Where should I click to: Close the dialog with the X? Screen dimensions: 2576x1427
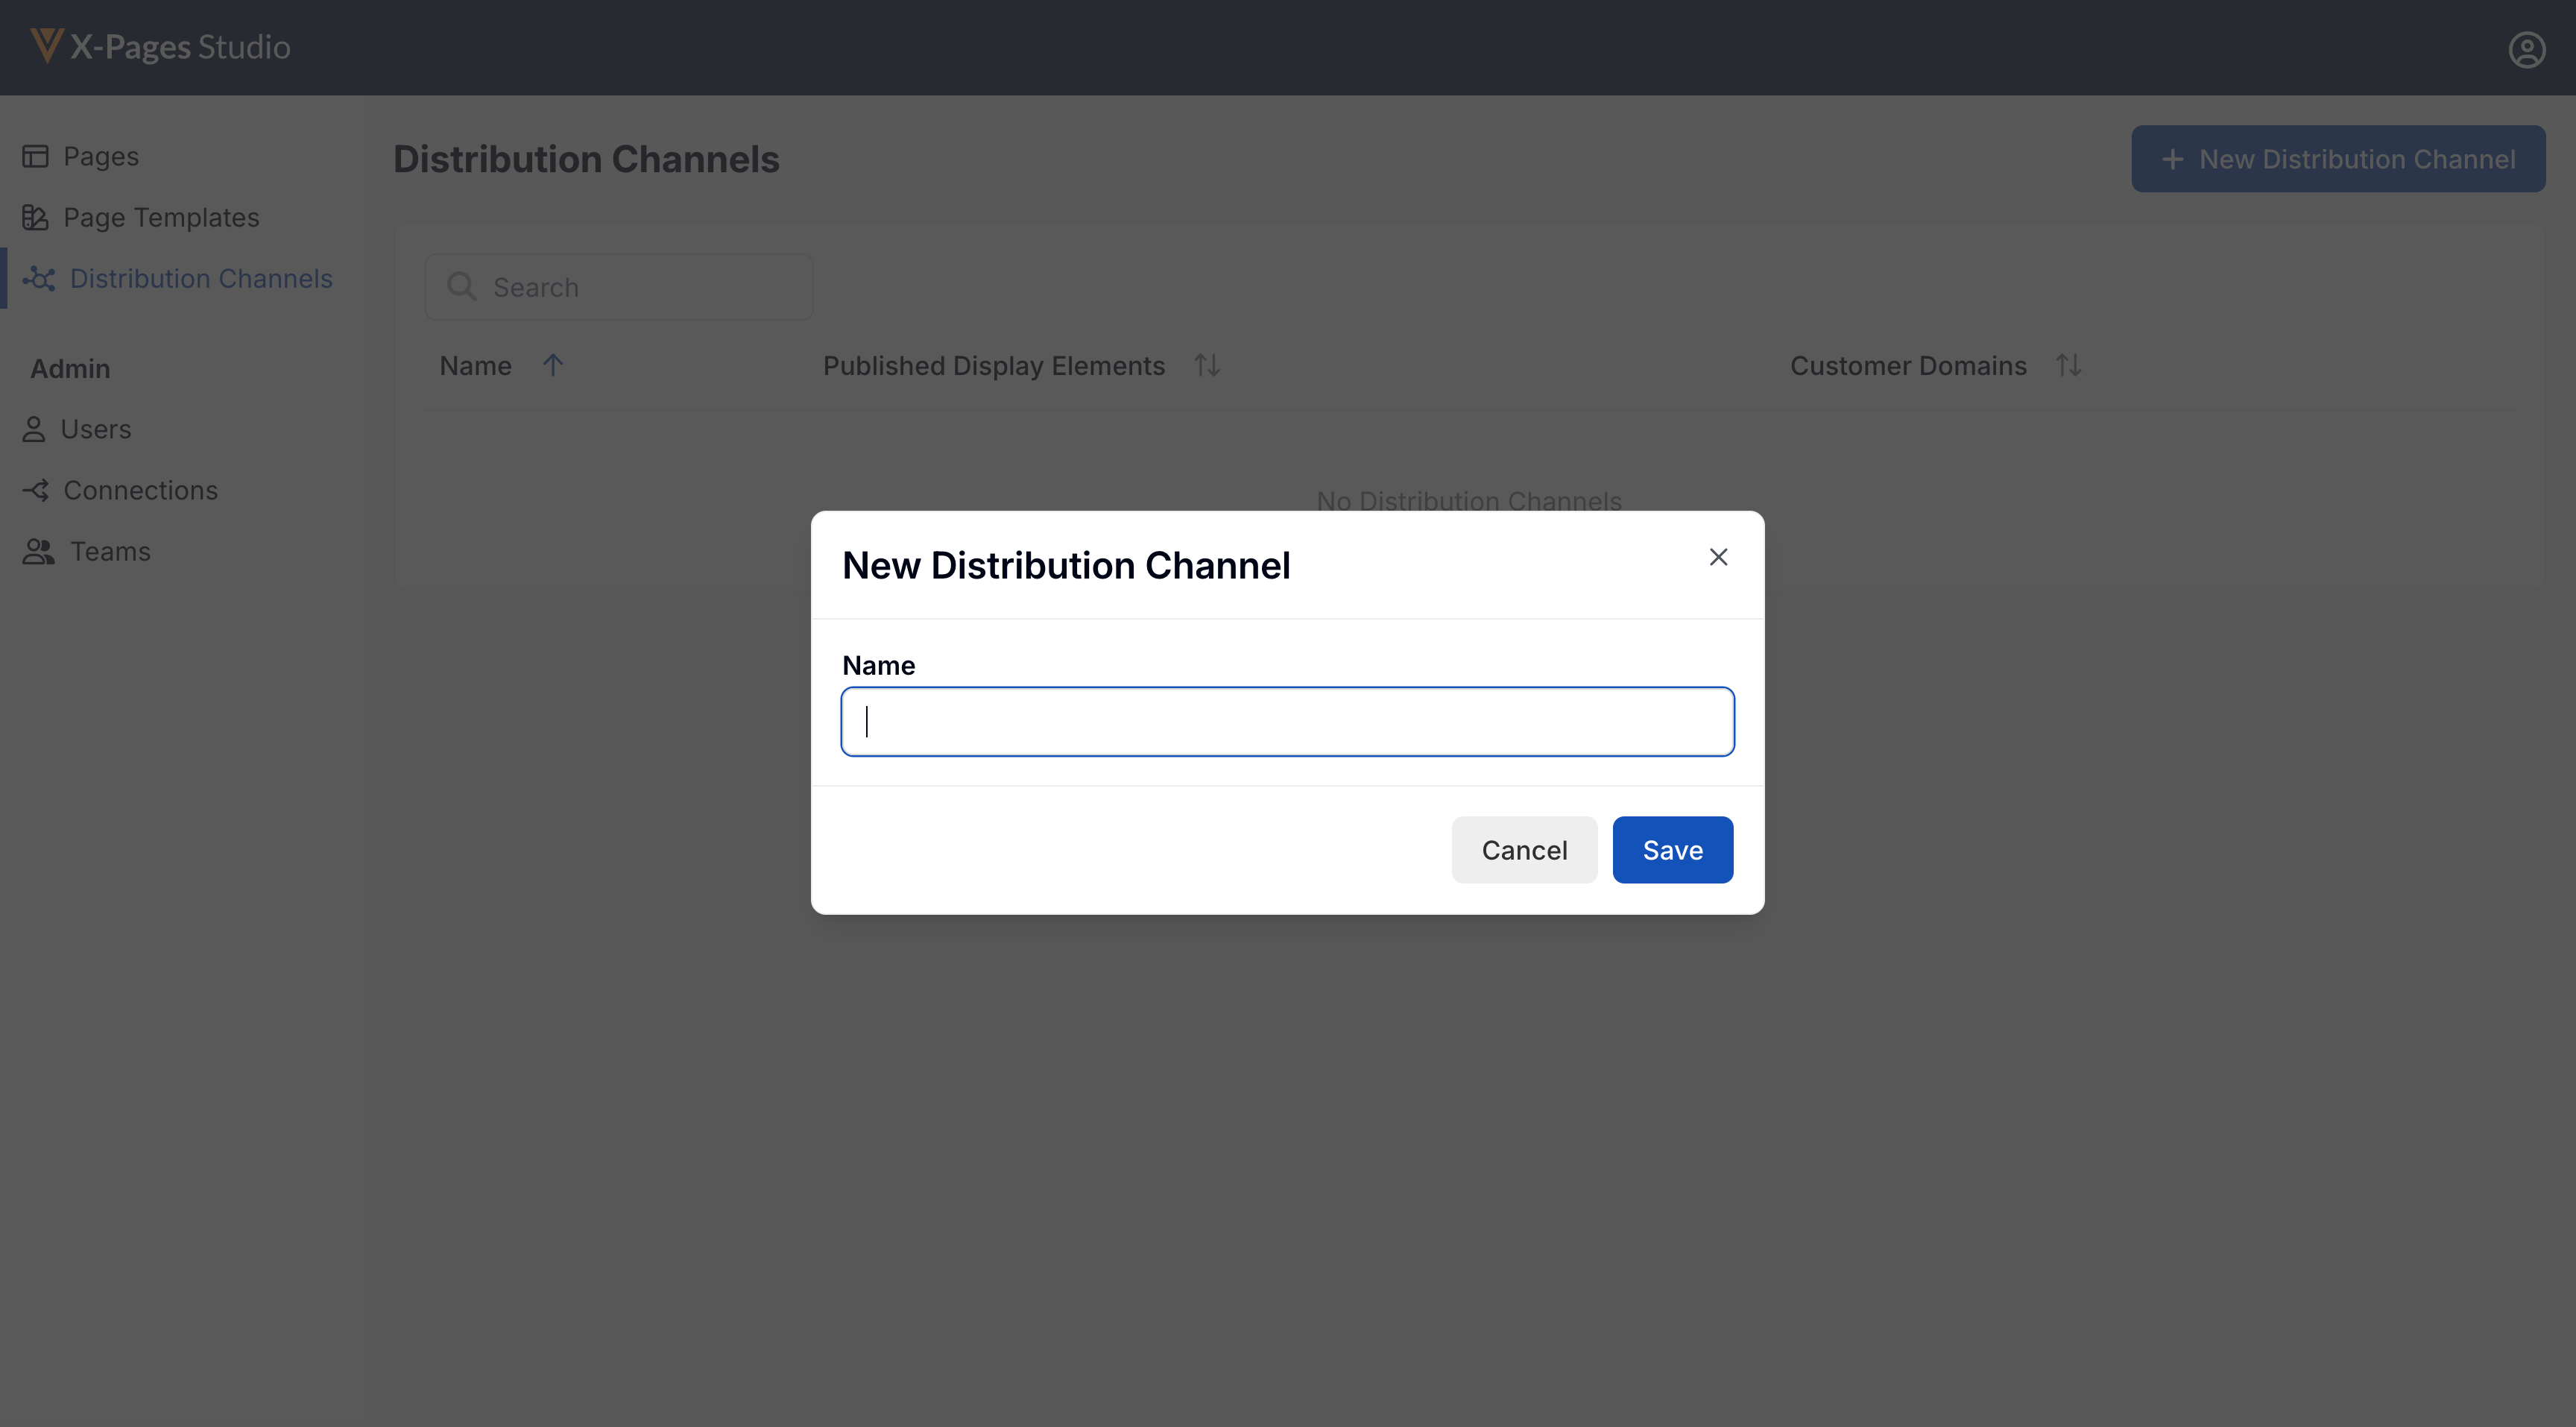point(1718,557)
